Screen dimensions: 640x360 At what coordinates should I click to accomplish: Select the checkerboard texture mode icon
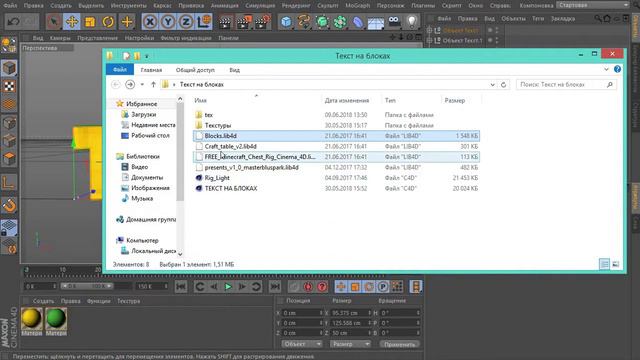9,87
